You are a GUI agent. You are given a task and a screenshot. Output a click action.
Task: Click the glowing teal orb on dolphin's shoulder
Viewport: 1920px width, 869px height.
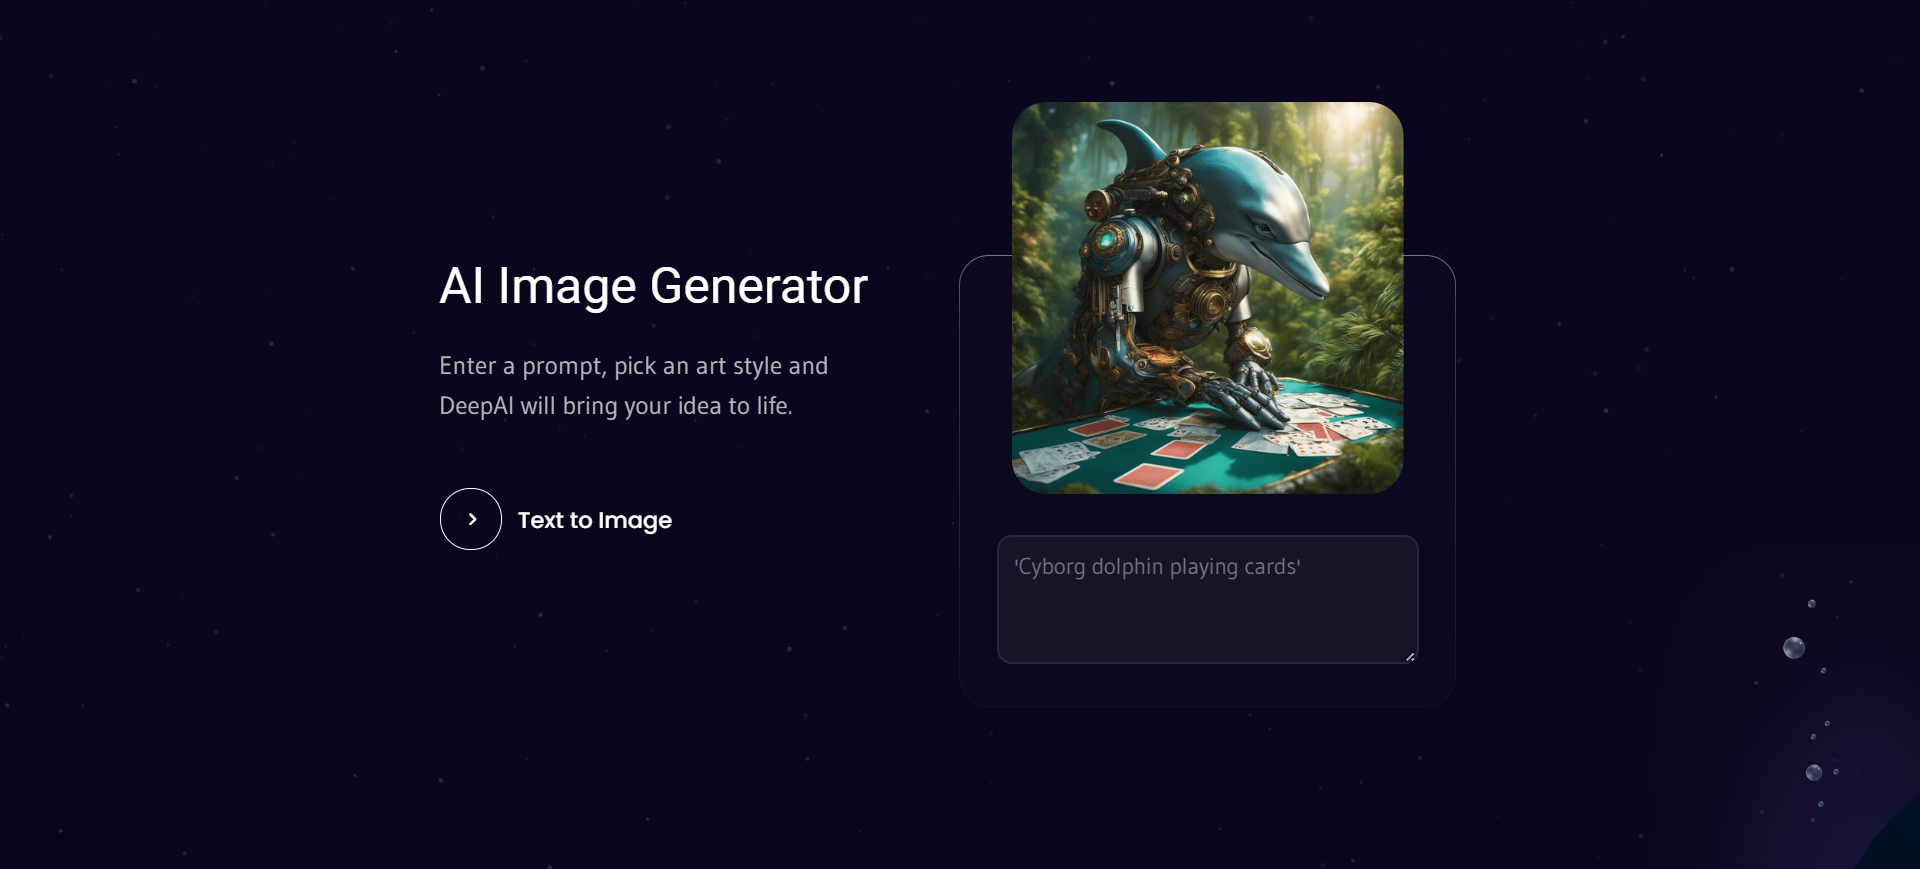1108,241
